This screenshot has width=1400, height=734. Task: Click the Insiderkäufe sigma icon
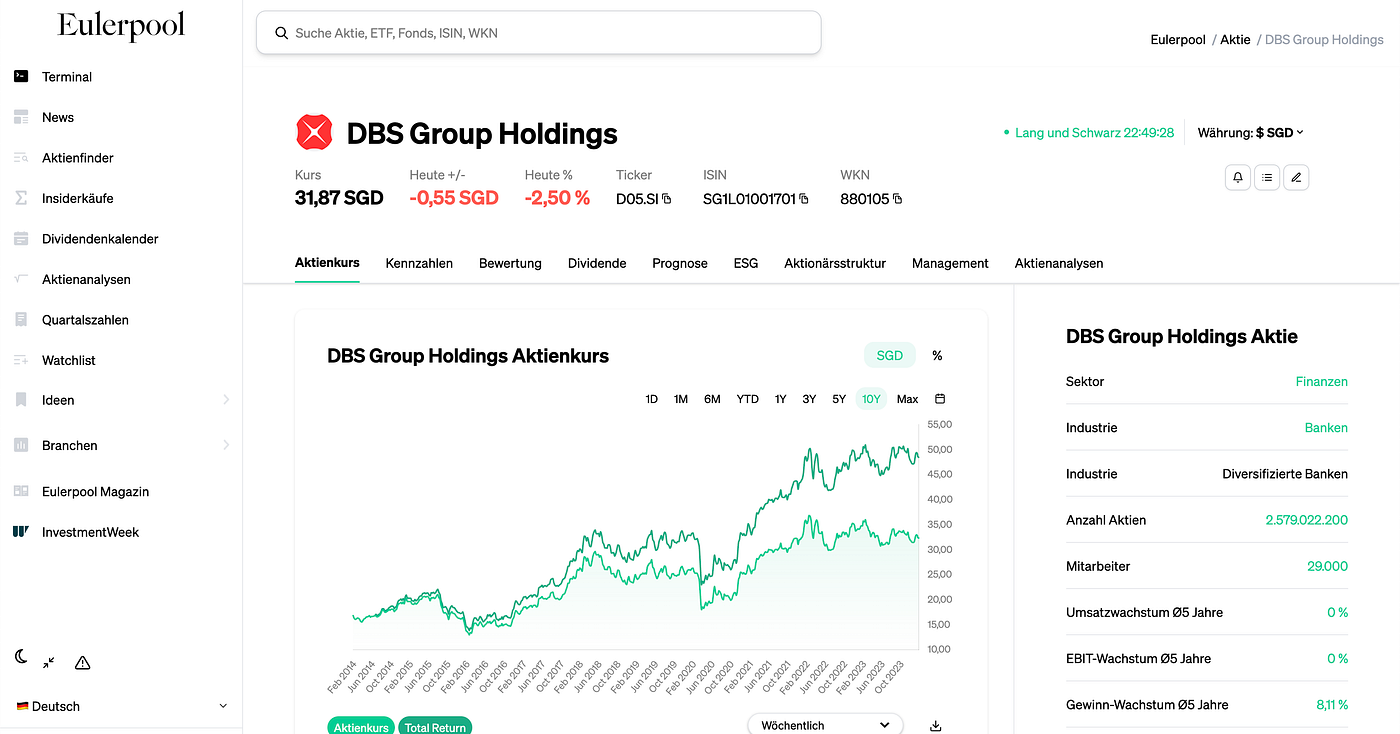coord(21,198)
